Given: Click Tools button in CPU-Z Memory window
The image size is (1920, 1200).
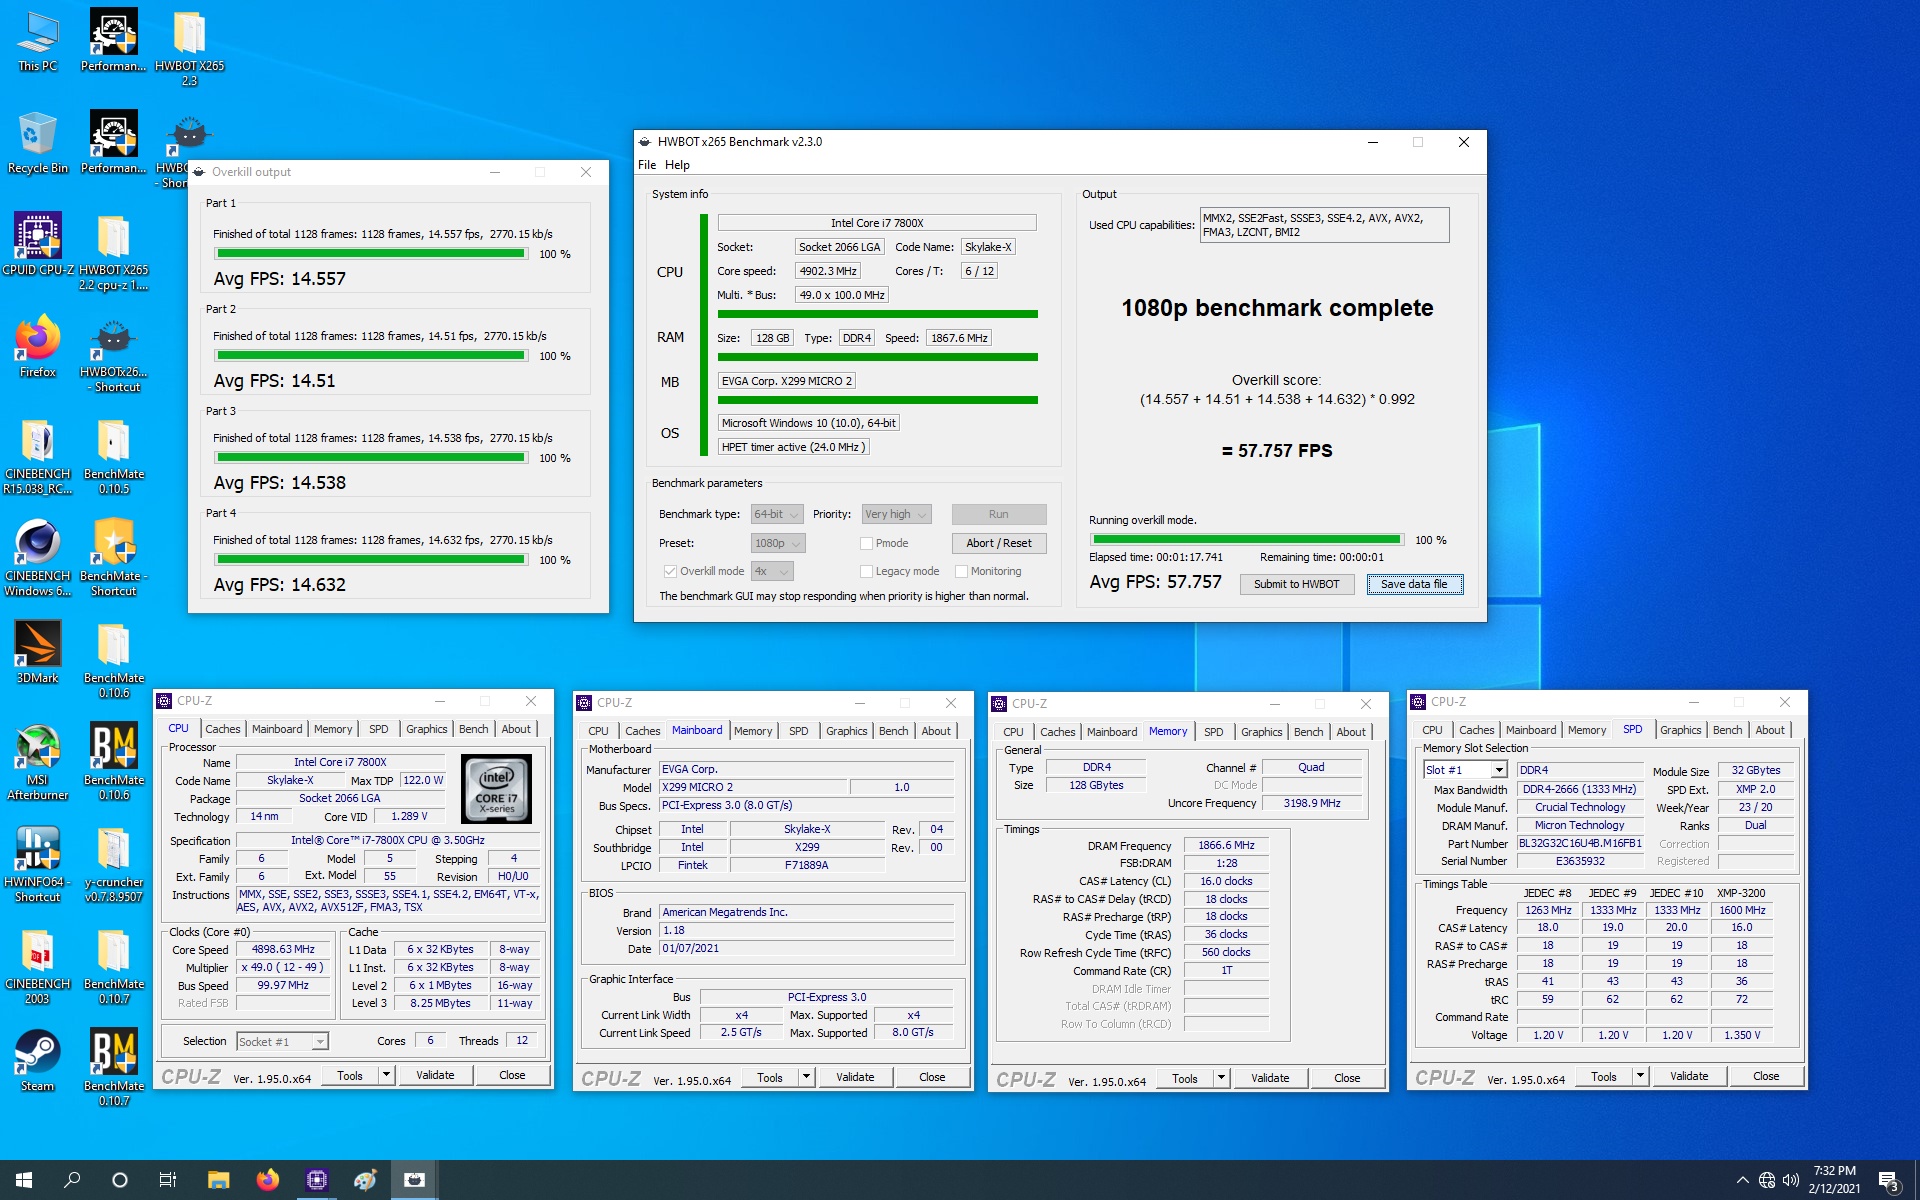Looking at the screenshot, I should (1185, 1078).
